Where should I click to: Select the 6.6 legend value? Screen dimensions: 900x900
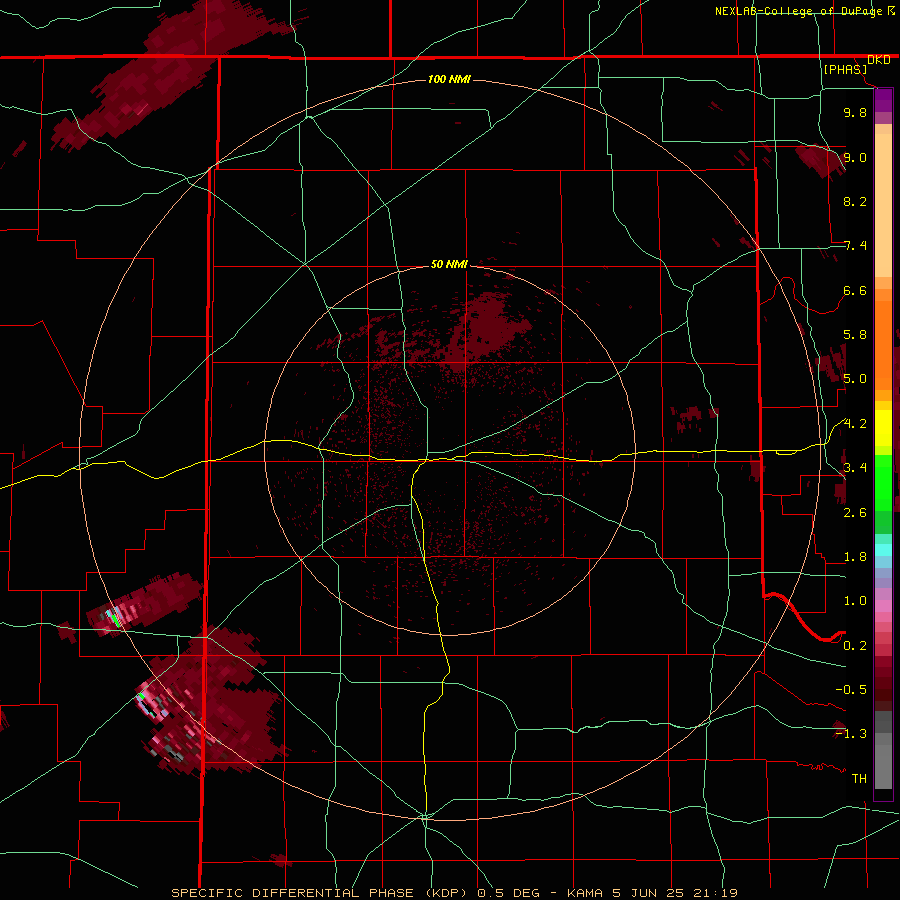click(855, 290)
